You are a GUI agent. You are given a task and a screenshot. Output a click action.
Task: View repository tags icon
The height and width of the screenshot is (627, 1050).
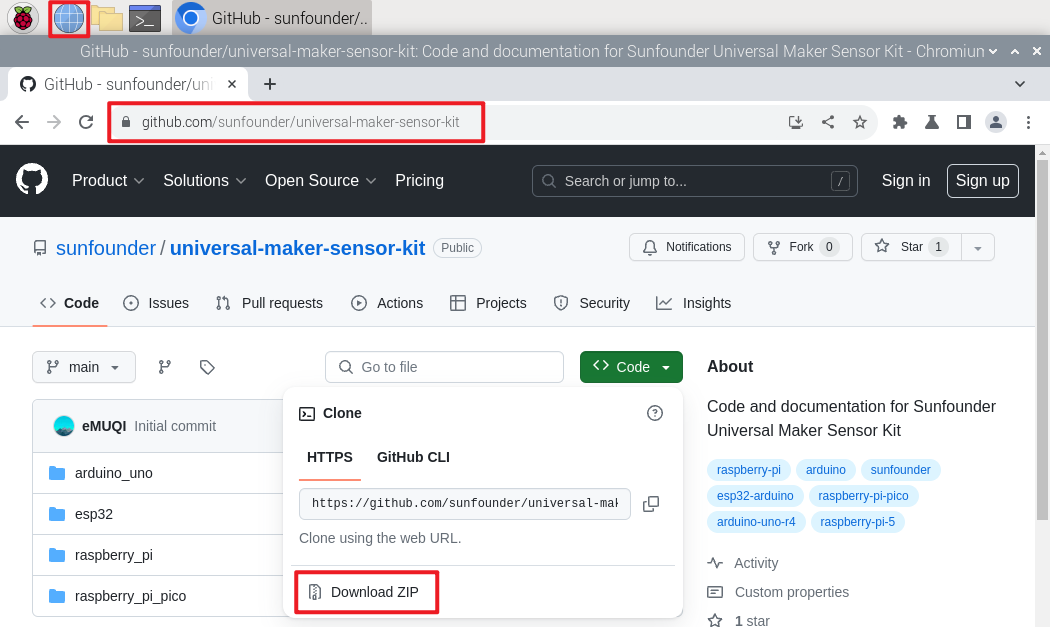pyautogui.click(x=207, y=367)
